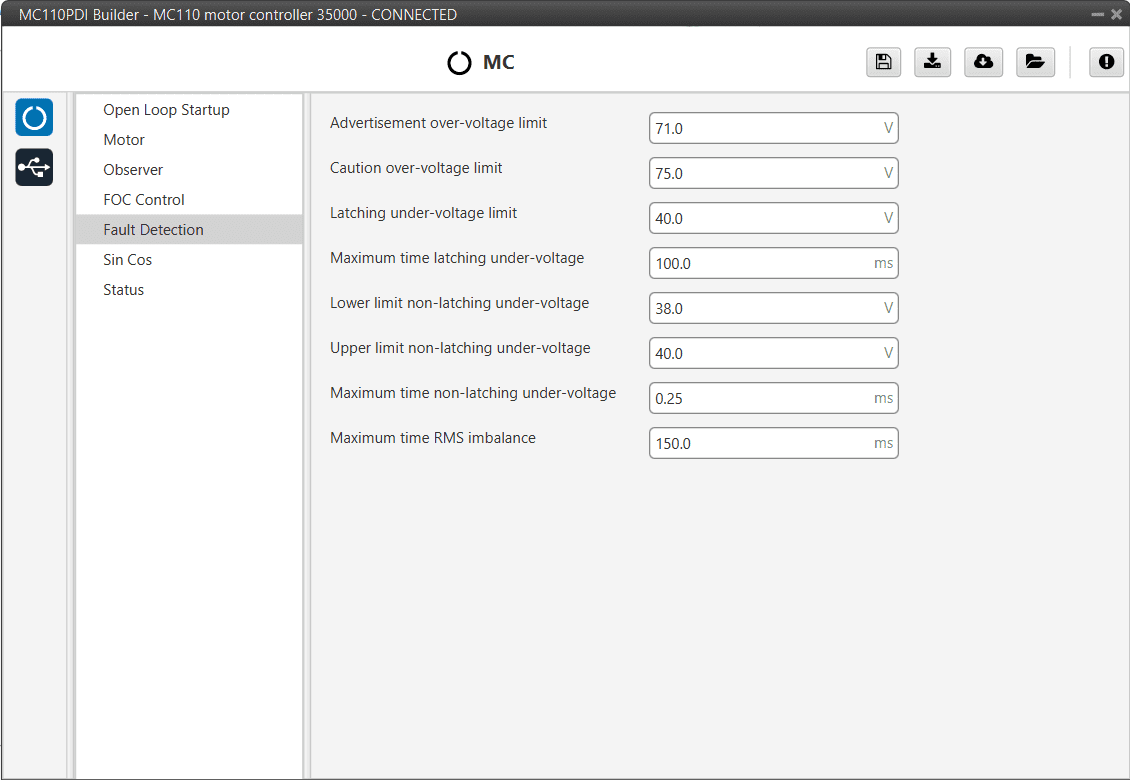1130x780 pixels.
Task: Edit the Maximum time non-latching under-voltage field
Action: (x=773, y=398)
